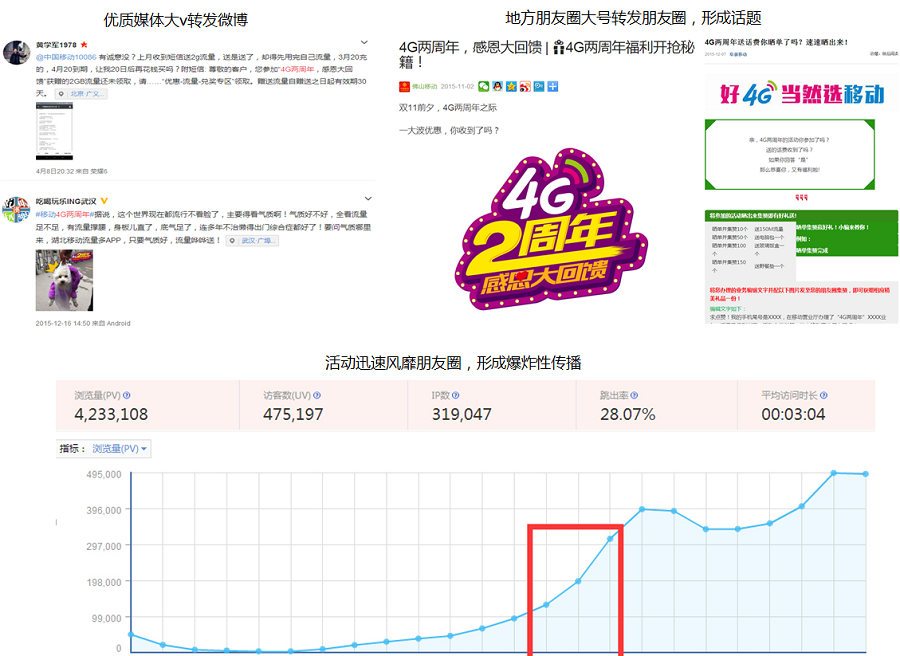The width and height of the screenshot is (900, 656).
Task: Click the 北京·广义 location tag
Action: coord(82,94)
